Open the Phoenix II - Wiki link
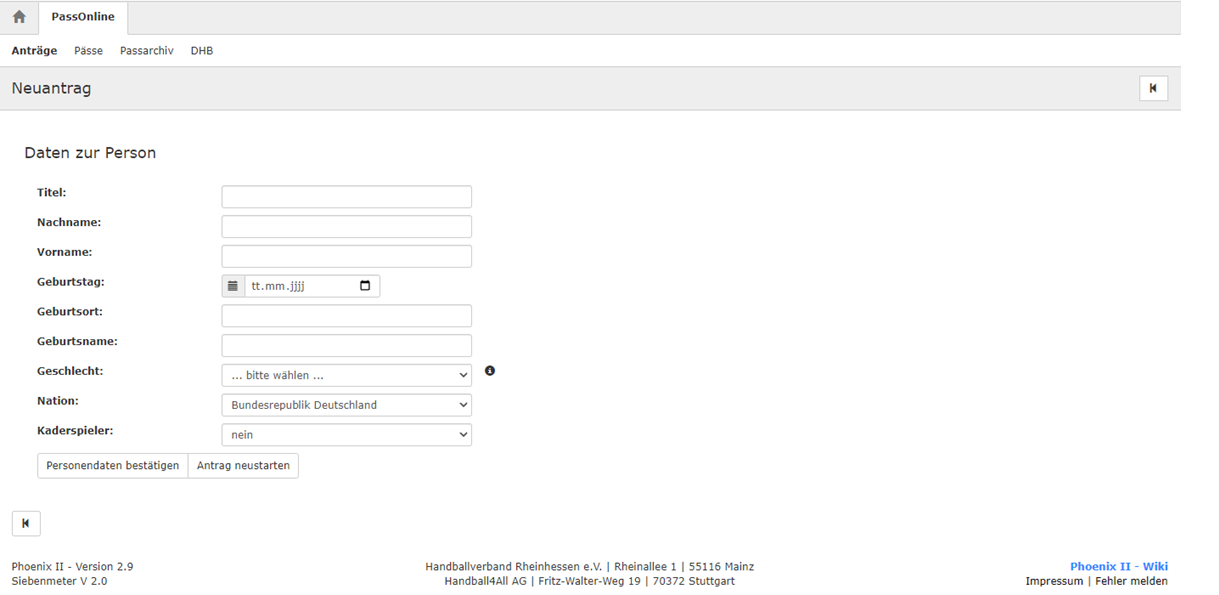1219x595 pixels. [1118, 567]
